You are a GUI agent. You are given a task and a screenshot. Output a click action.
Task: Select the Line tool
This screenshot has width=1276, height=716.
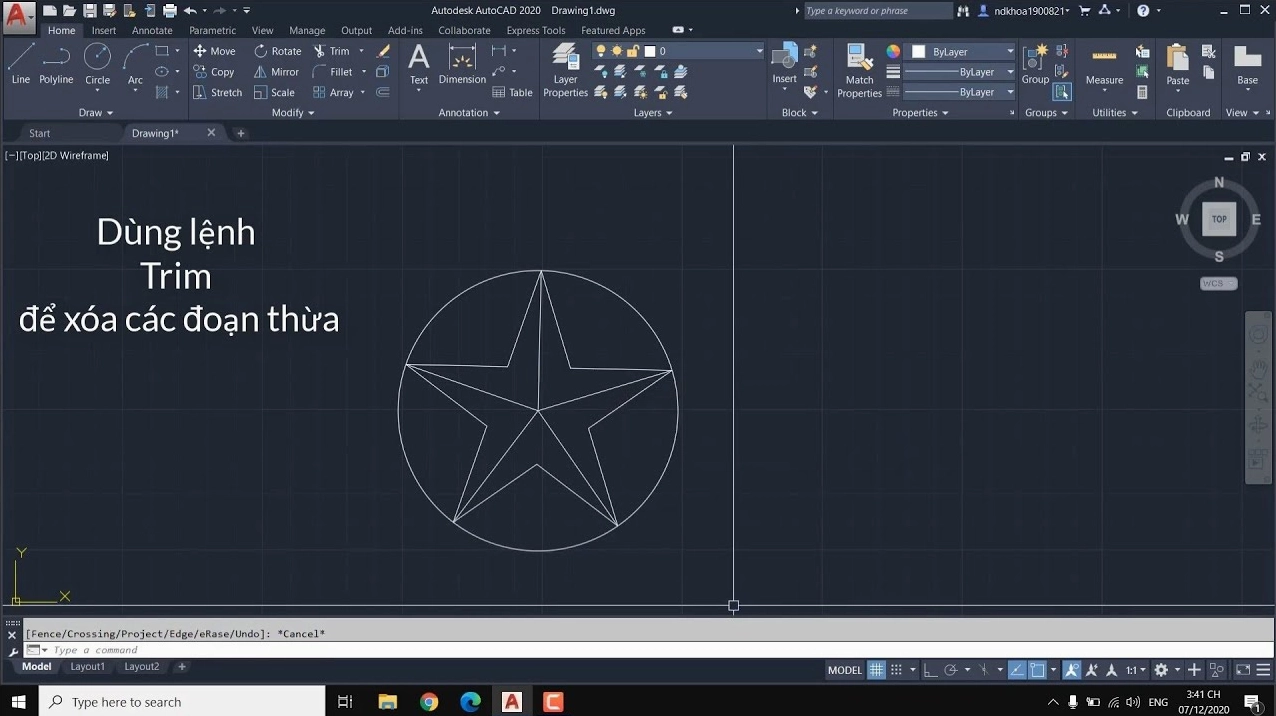(20, 64)
